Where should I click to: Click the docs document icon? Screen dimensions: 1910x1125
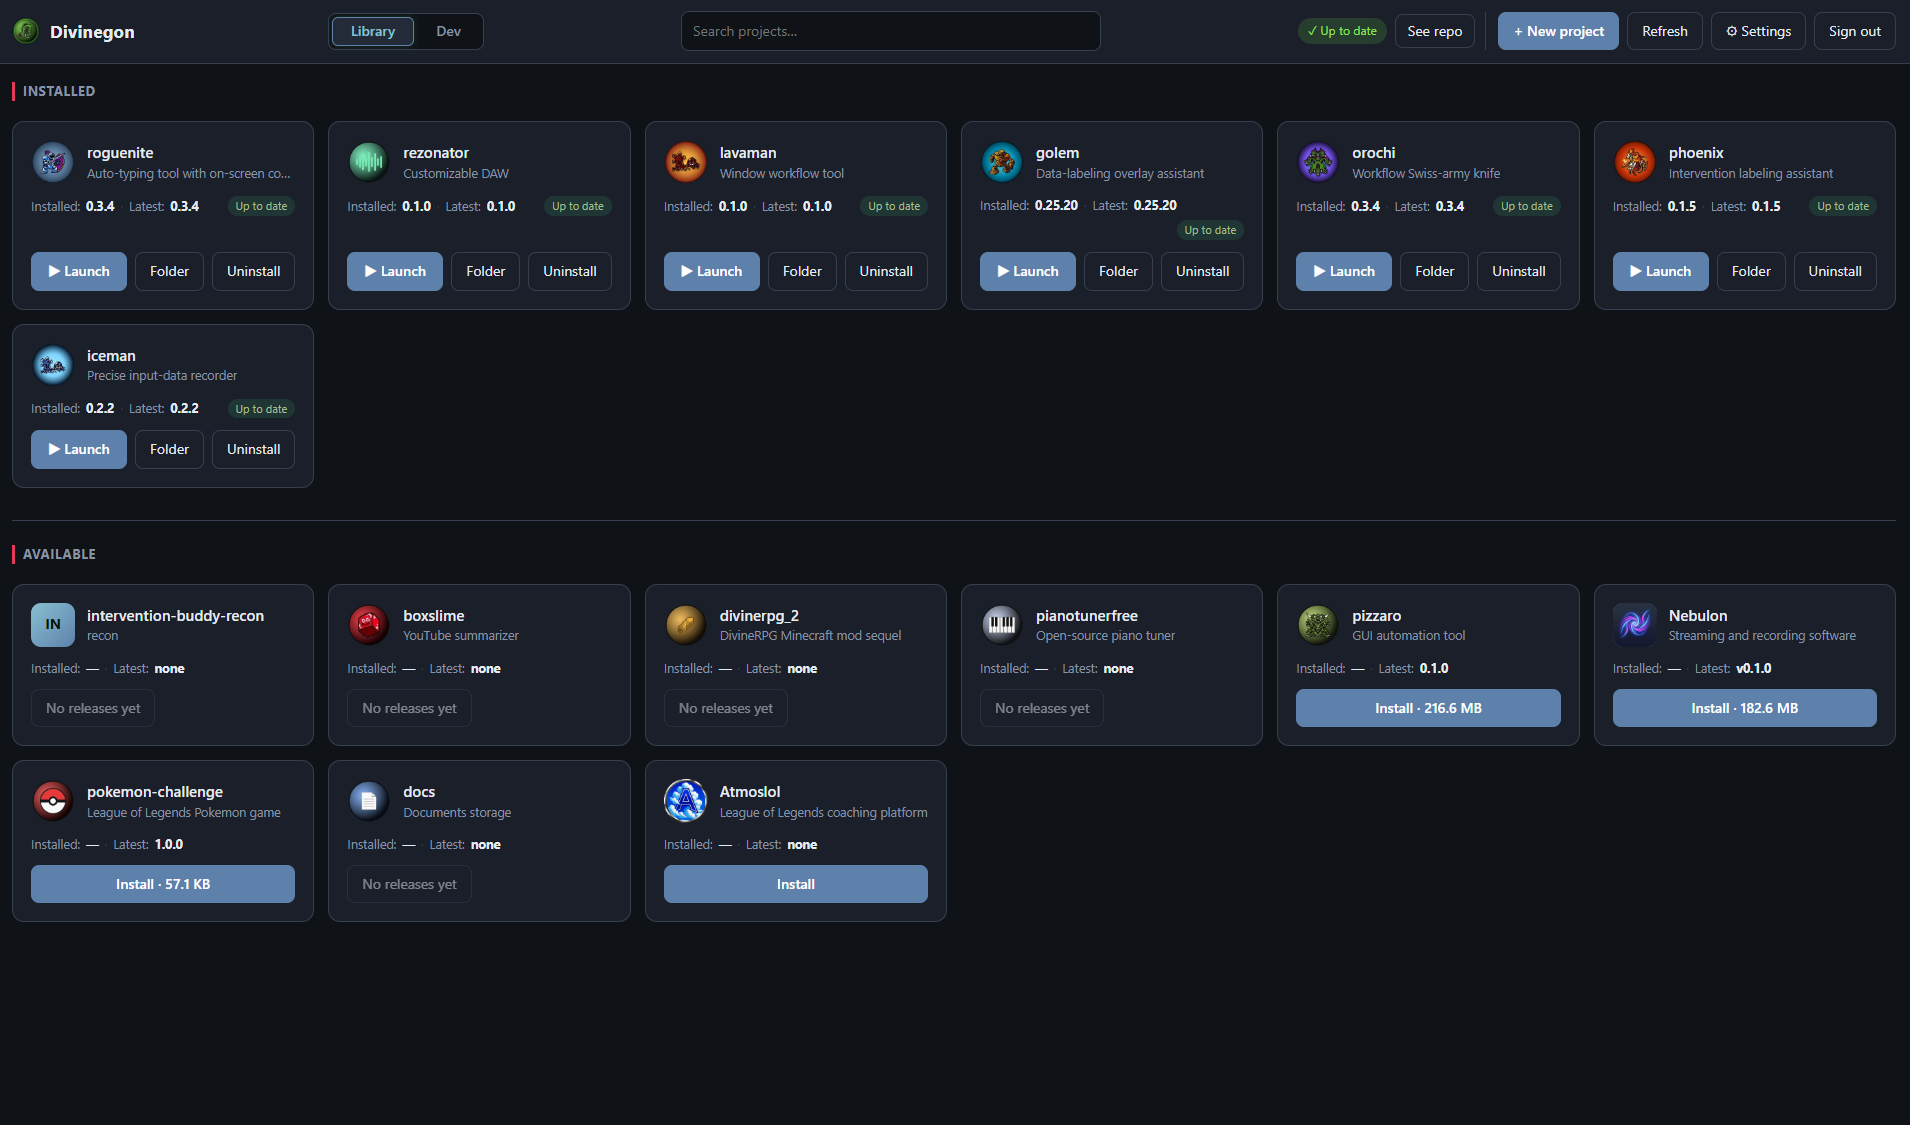(368, 801)
